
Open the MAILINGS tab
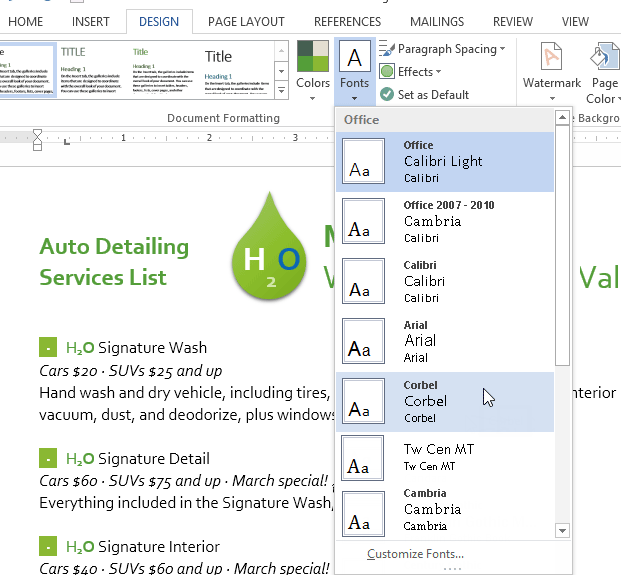point(437,21)
